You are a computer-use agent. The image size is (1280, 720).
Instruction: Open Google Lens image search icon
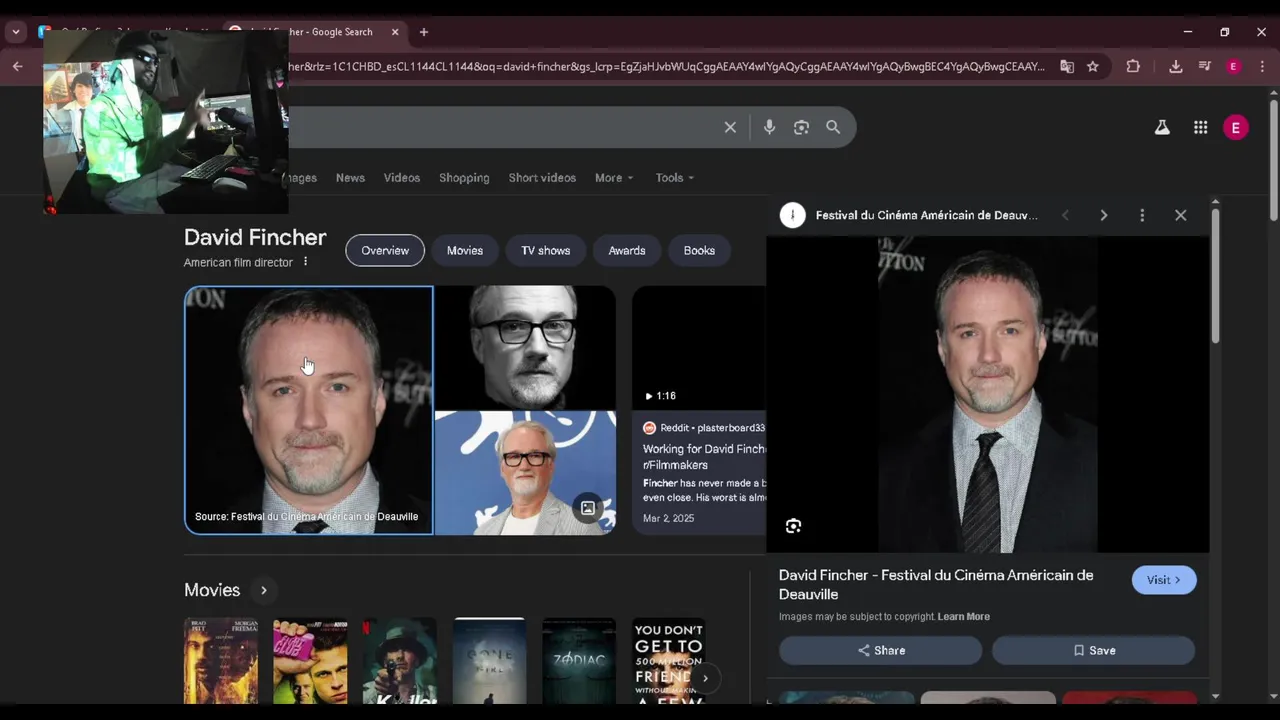(x=801, y=127)
